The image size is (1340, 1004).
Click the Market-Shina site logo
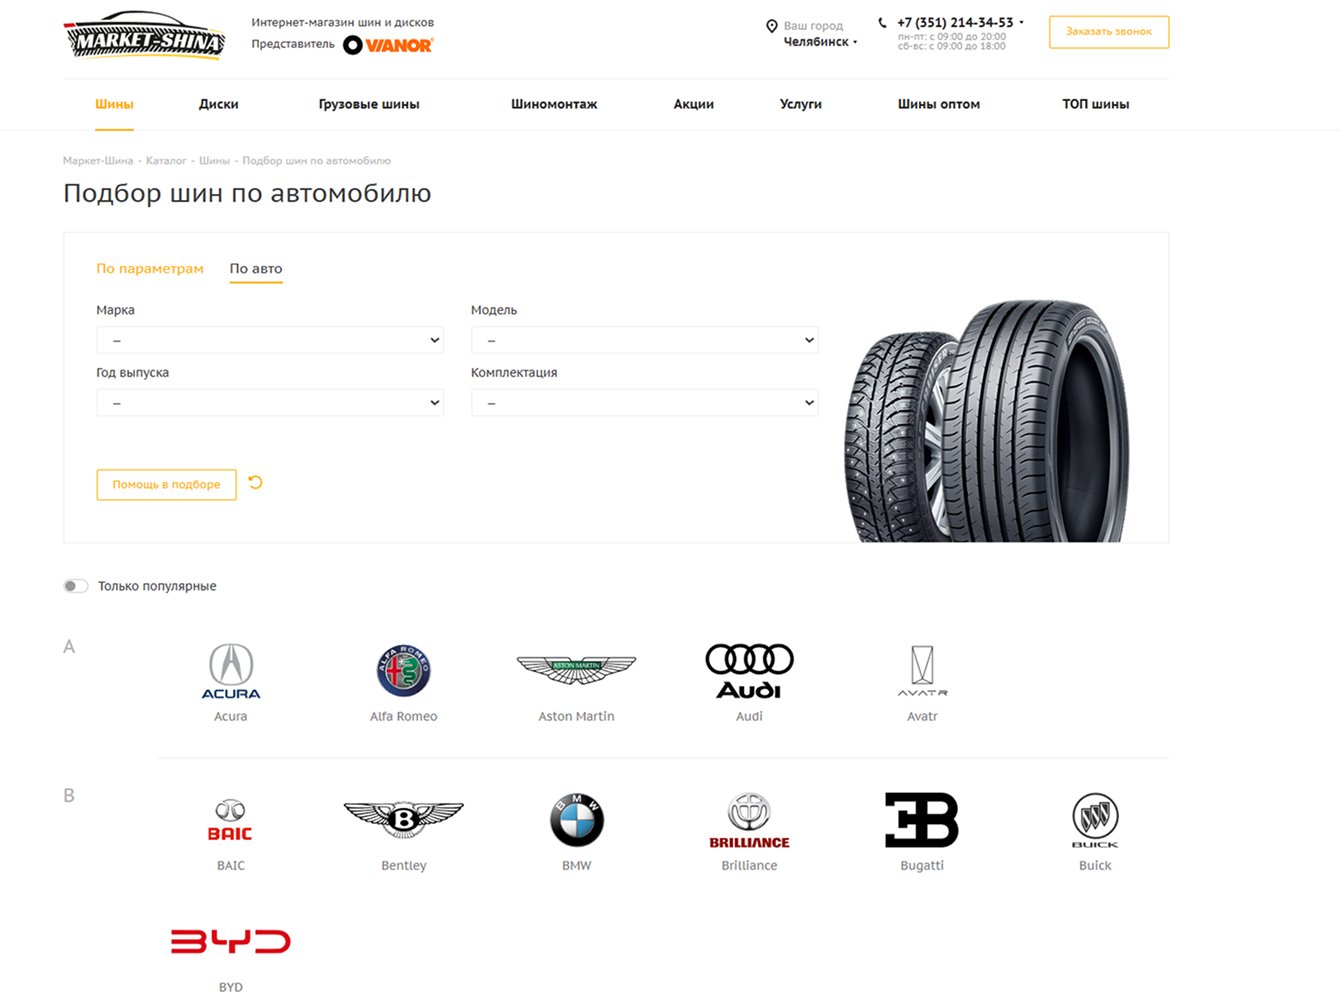click(145, 36)
